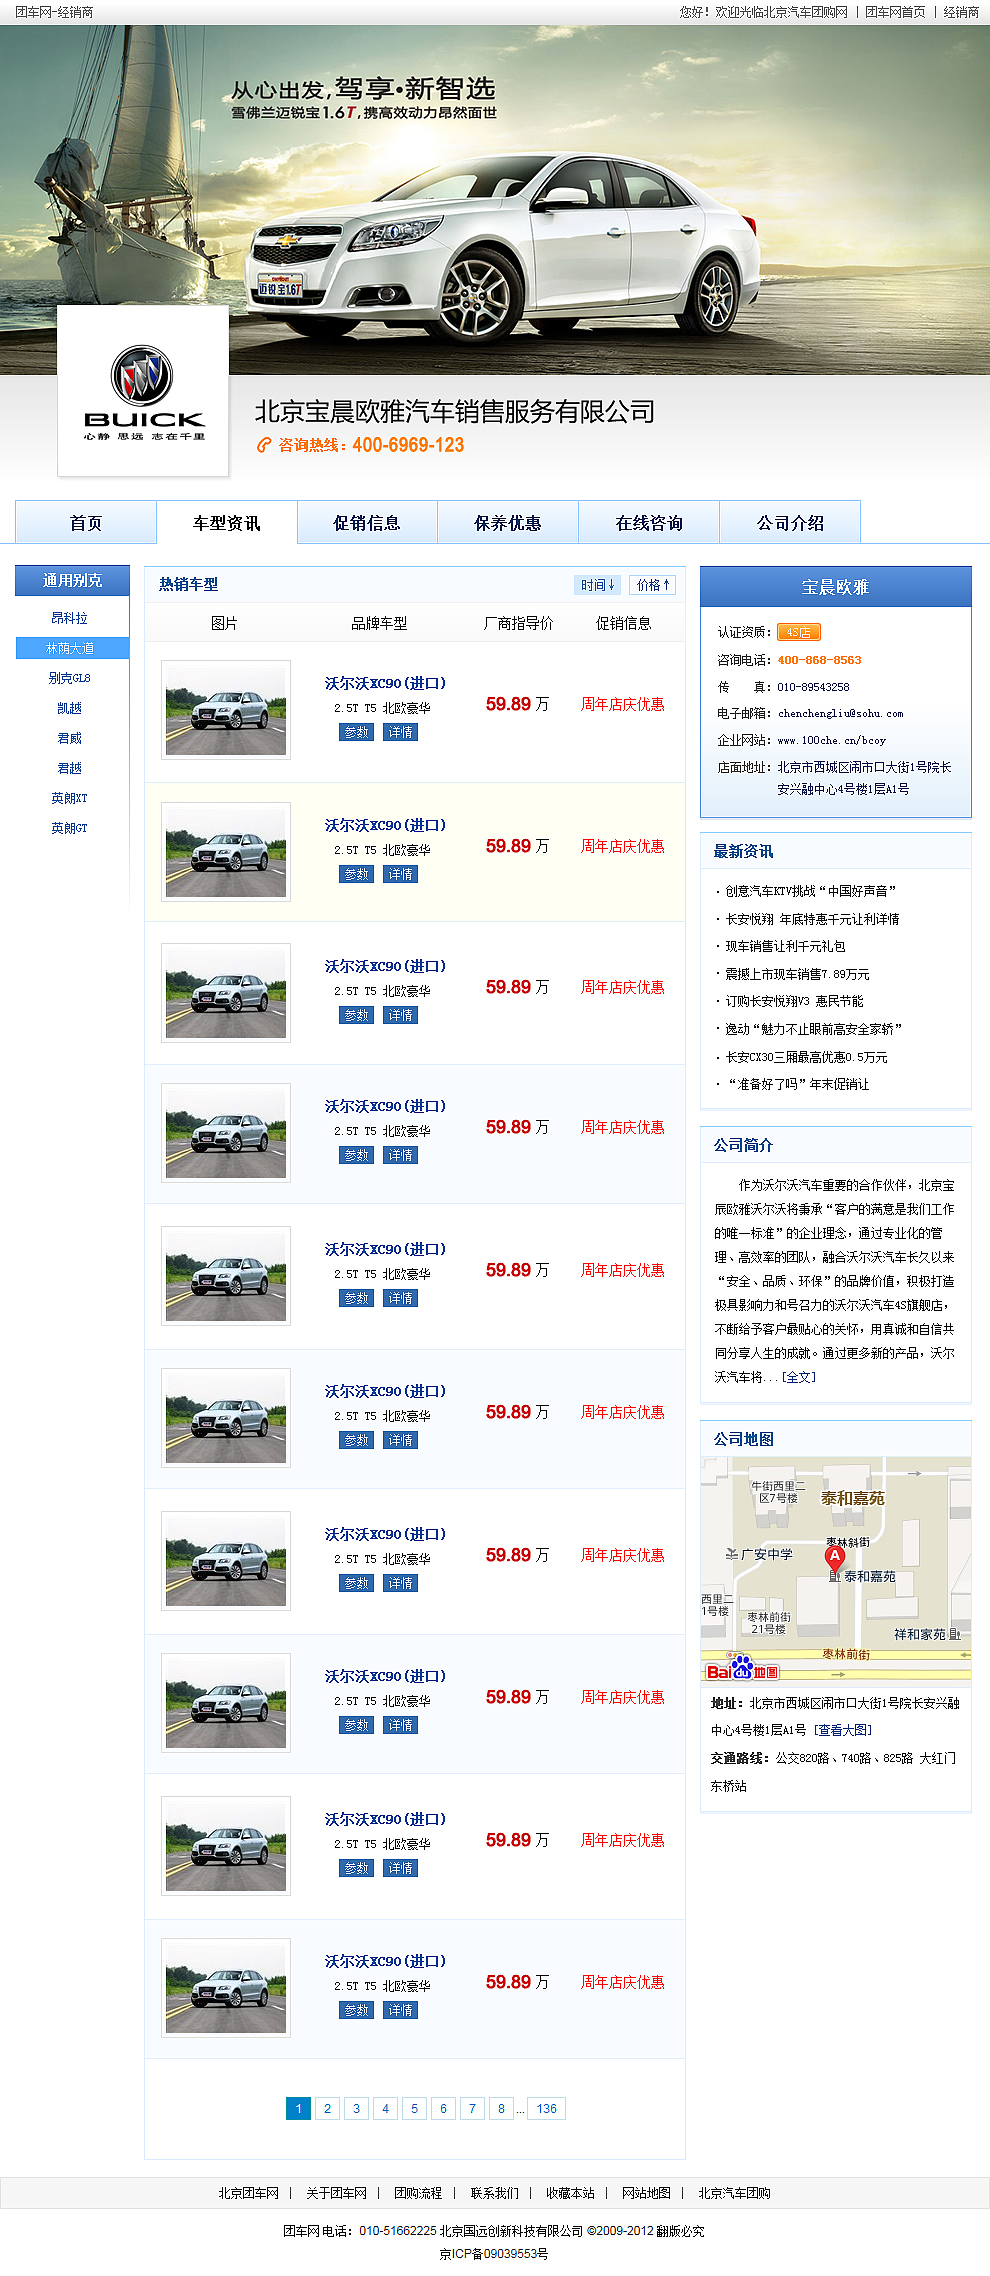The width and height of the screenshot is (990, 2276).
Task: Click the 4S店 certification badge
Action: (x=799, y=632)
